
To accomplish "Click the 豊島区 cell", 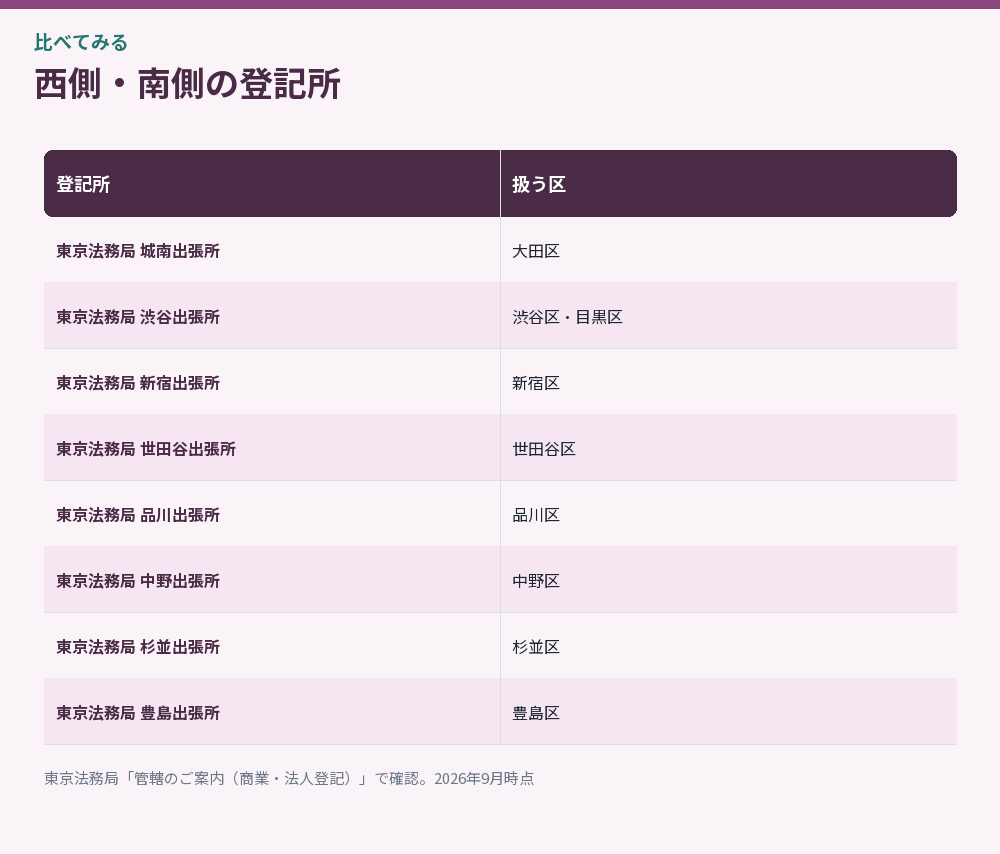I will (729, 712).
